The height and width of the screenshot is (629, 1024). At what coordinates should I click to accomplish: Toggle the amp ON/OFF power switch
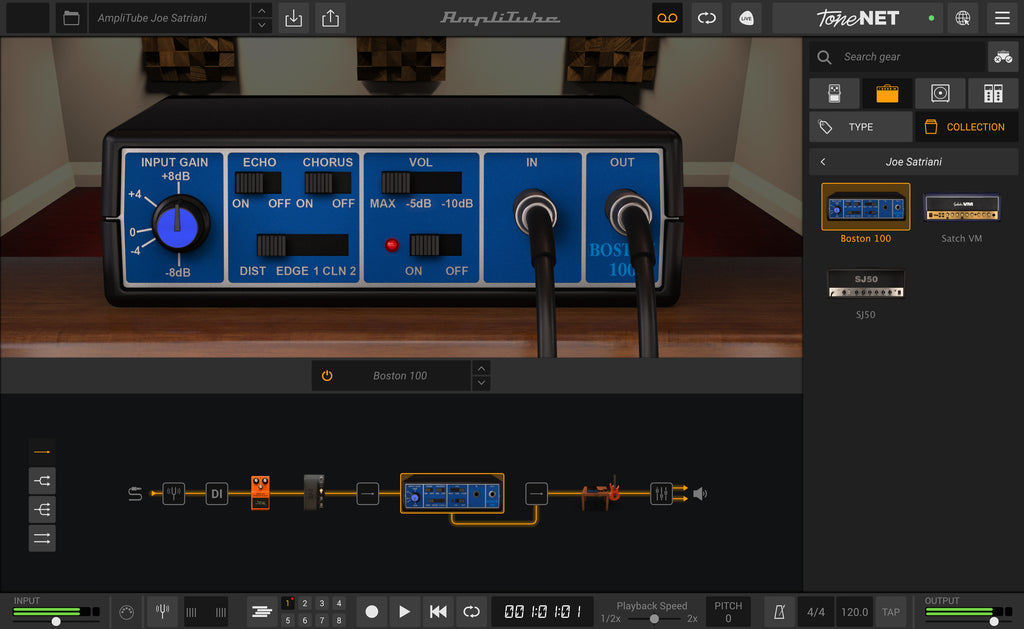tap(435, 245)
